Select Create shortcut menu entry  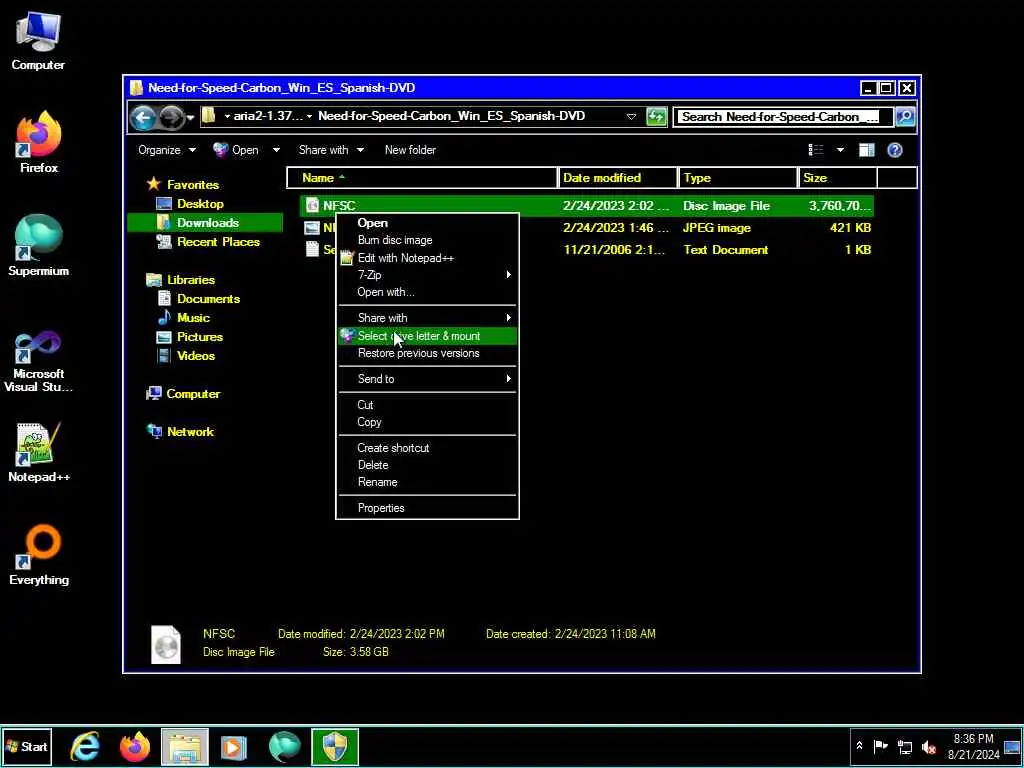[x=427, y=448]
